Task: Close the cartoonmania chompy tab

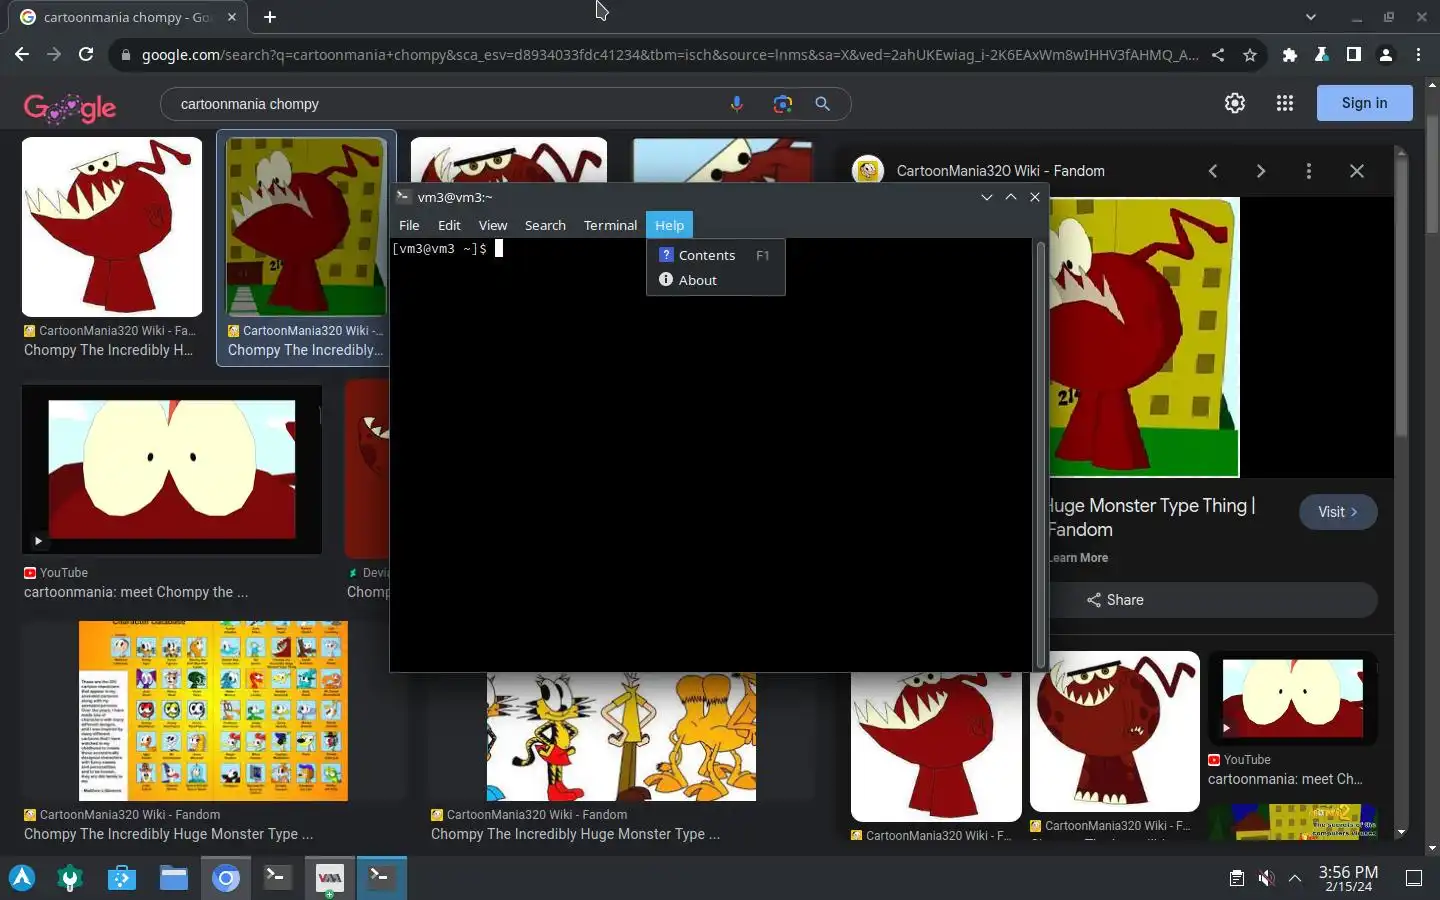Action: click(x=232, y=17)
